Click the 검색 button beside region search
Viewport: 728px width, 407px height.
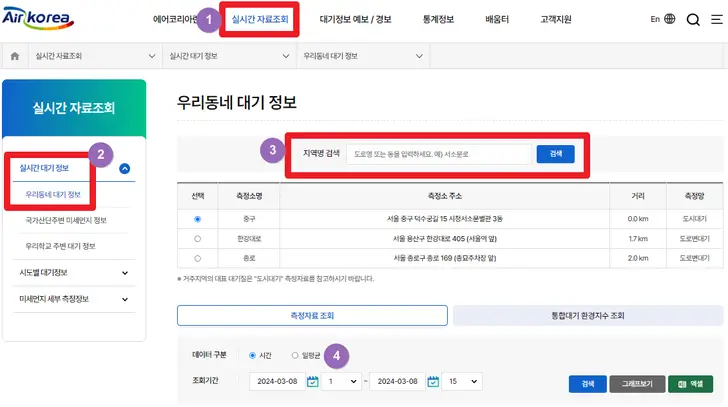click(556, 154)
